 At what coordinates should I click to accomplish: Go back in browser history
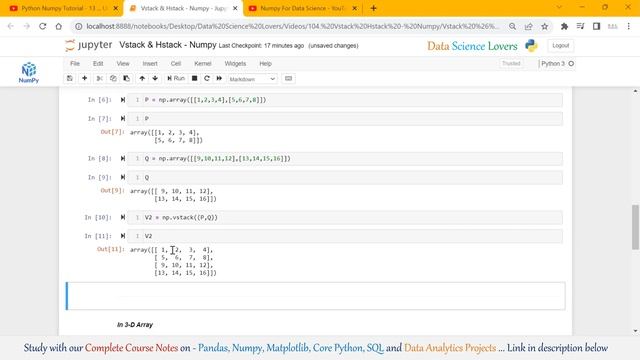tap(11, 27)
